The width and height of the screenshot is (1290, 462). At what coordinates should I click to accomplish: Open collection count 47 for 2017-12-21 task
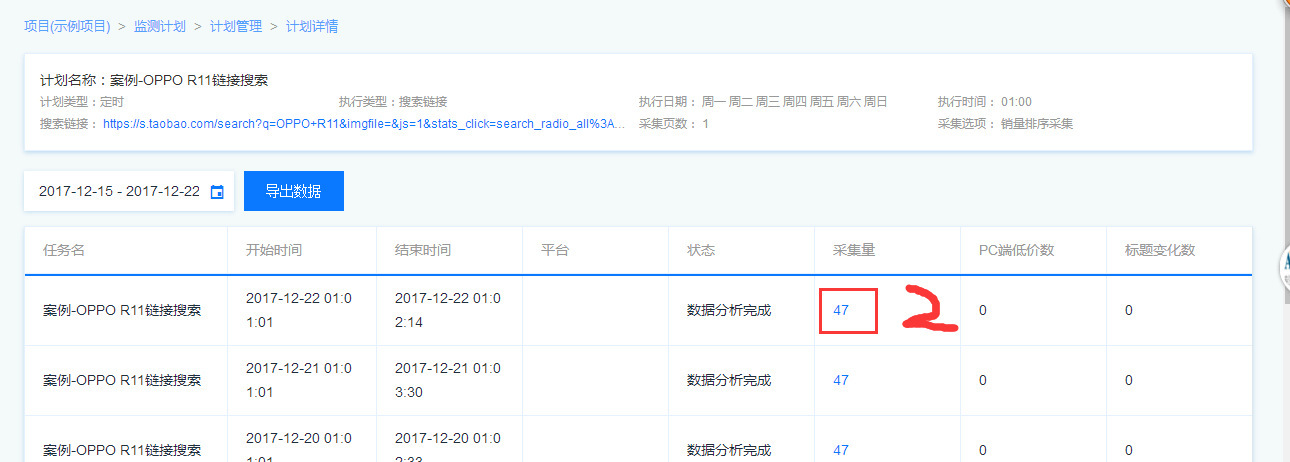[841, 380]
